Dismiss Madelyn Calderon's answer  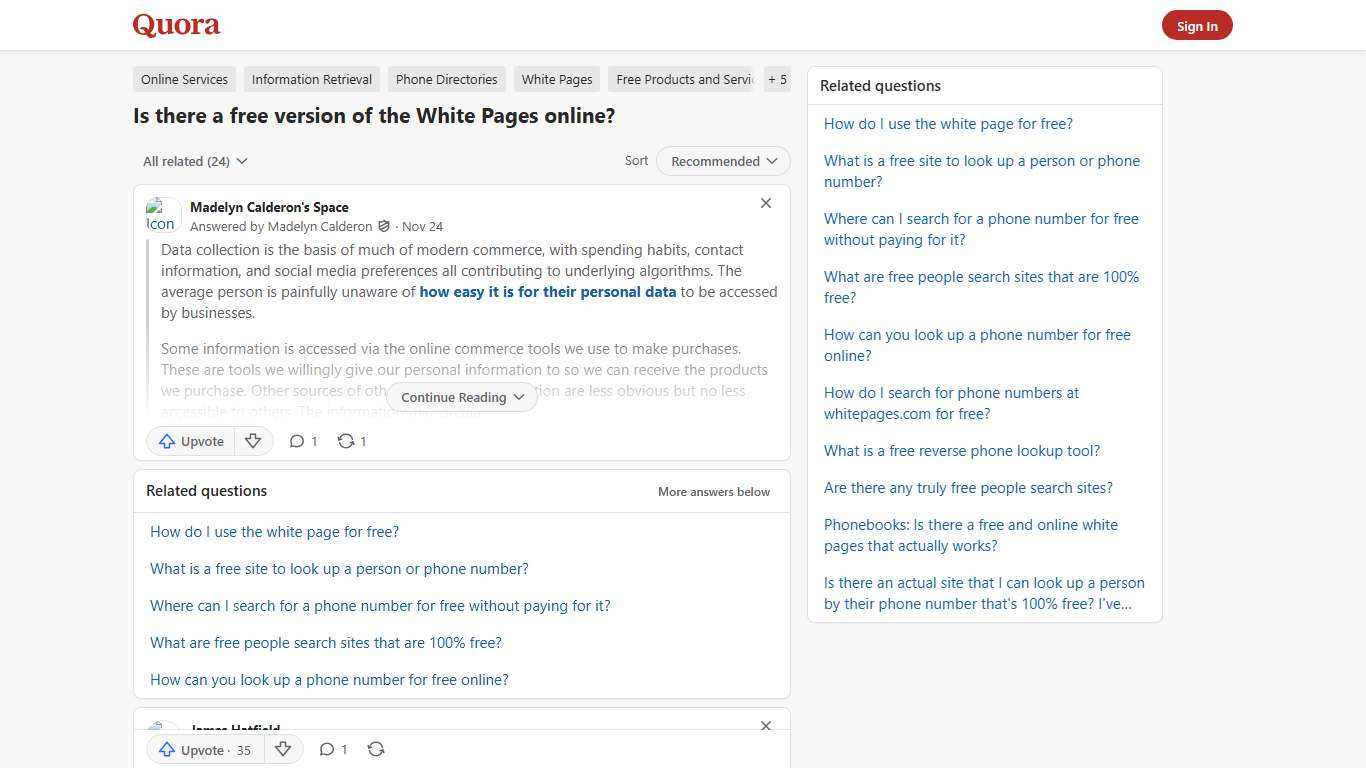coord(765,203)
